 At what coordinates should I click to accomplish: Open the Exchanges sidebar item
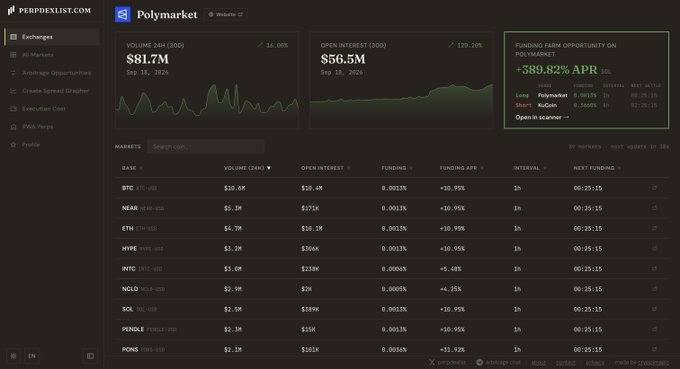pyautogui.click(x=52, y=37)
